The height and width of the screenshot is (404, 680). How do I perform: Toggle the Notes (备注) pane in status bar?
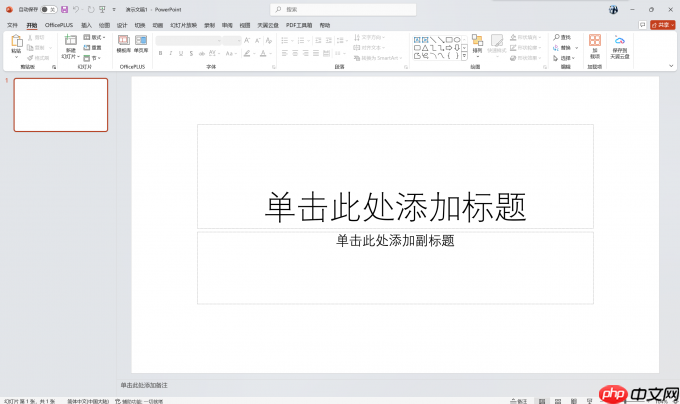518,401
